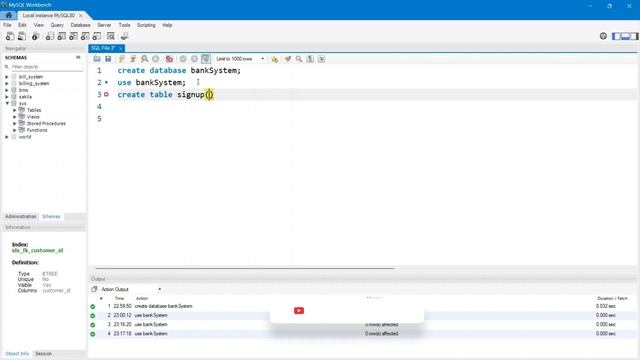Select the Functions node under sys
Screen dimensions: 640x360
(x=37, y=130)
